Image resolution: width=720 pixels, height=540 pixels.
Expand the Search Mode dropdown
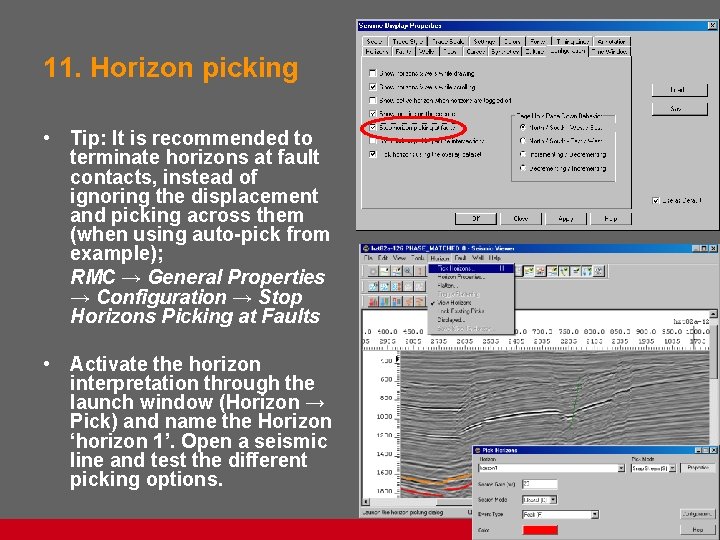553,500
